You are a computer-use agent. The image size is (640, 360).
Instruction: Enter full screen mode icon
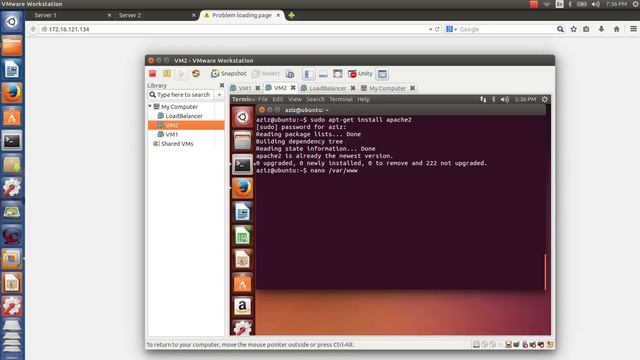338,74
